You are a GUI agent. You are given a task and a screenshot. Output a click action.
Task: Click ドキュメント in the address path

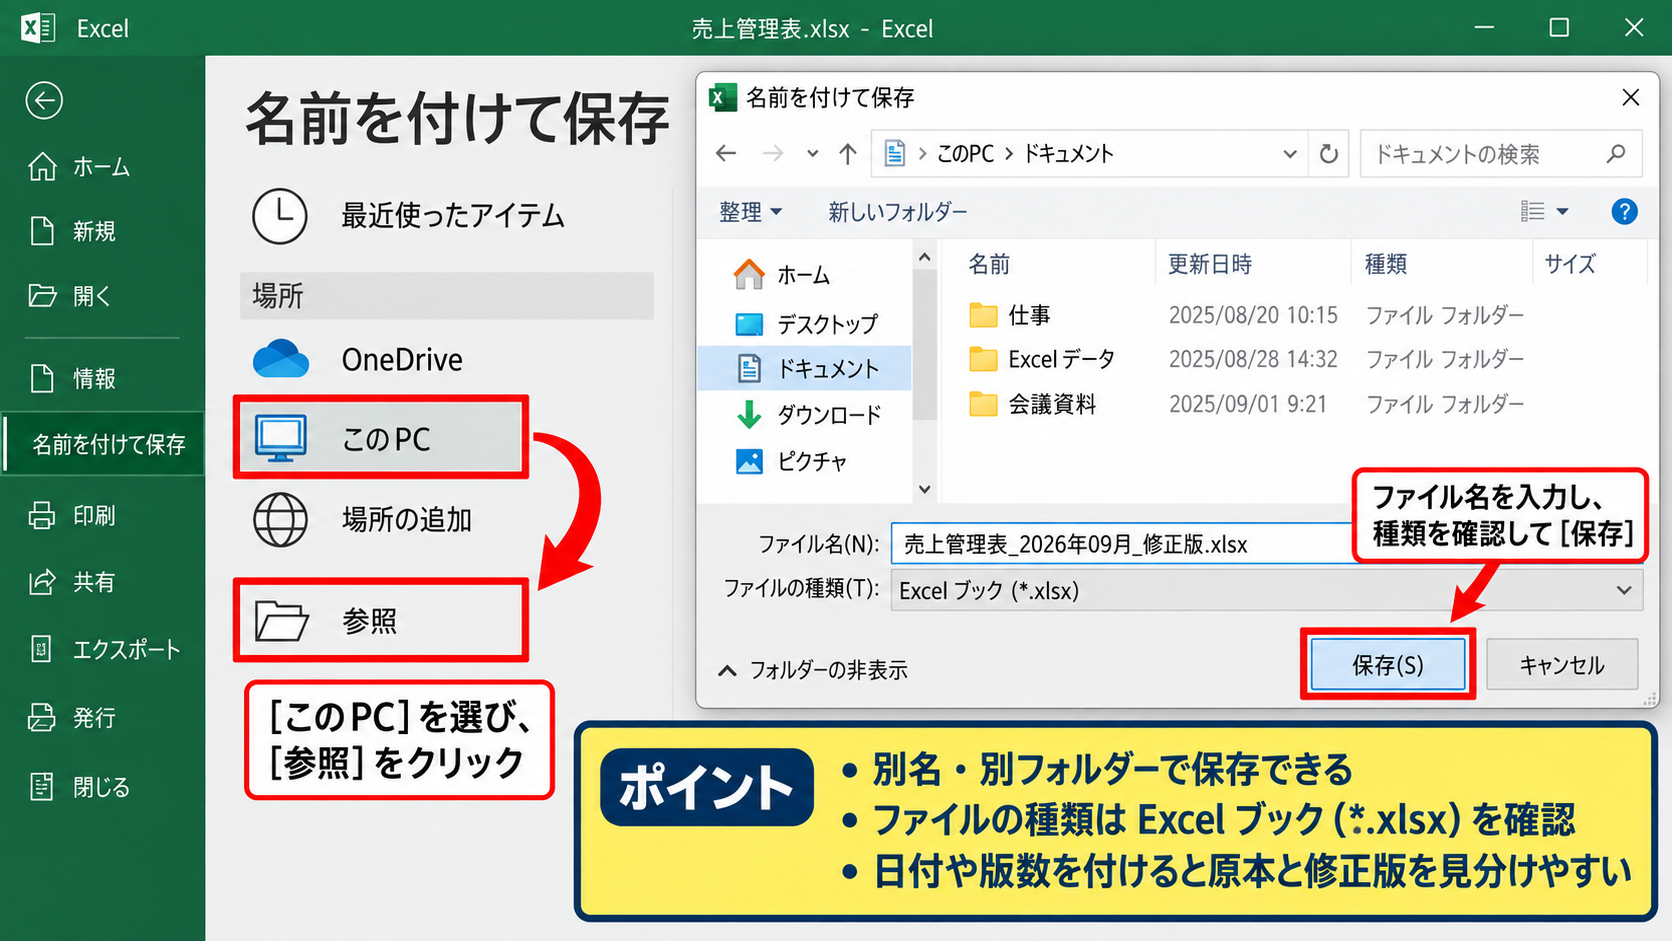(1069, 154)
